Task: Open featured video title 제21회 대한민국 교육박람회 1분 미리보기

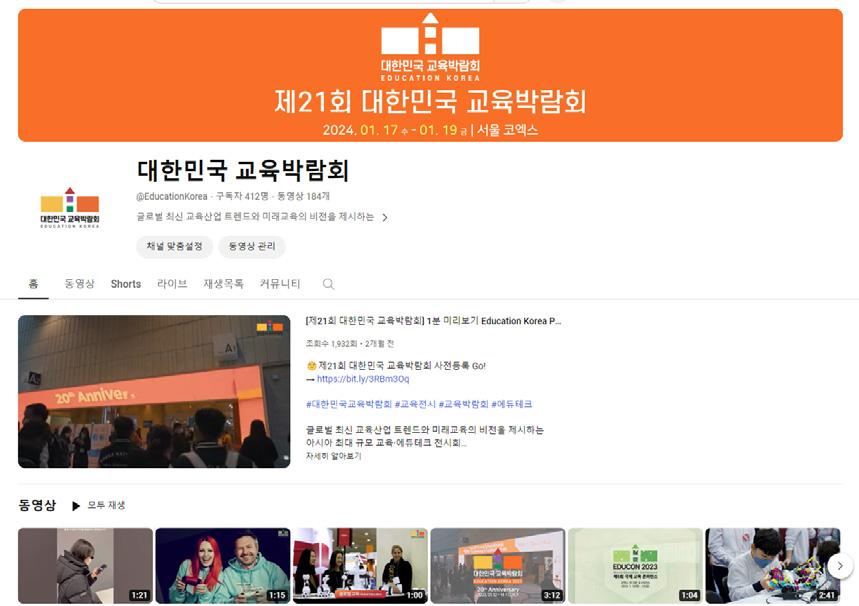Action: [x=433, y=321]
